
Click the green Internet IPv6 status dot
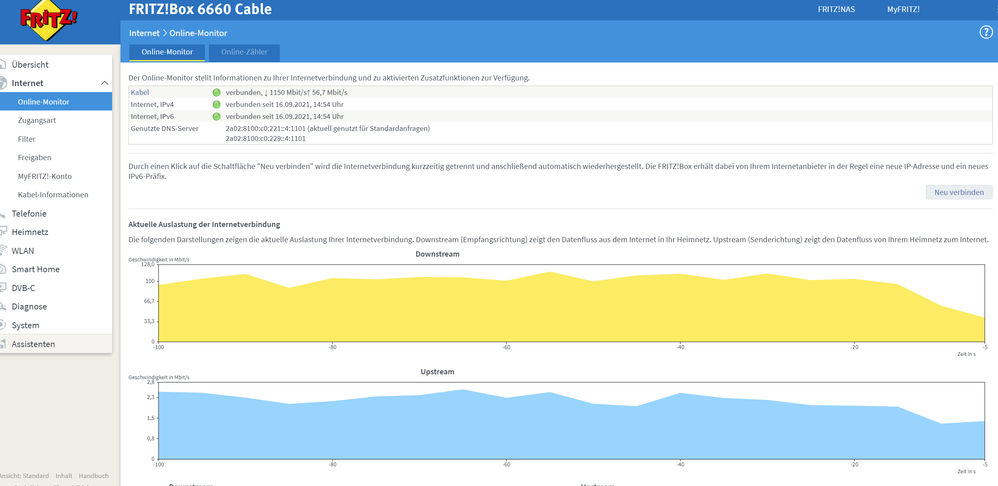pos(216,116)
